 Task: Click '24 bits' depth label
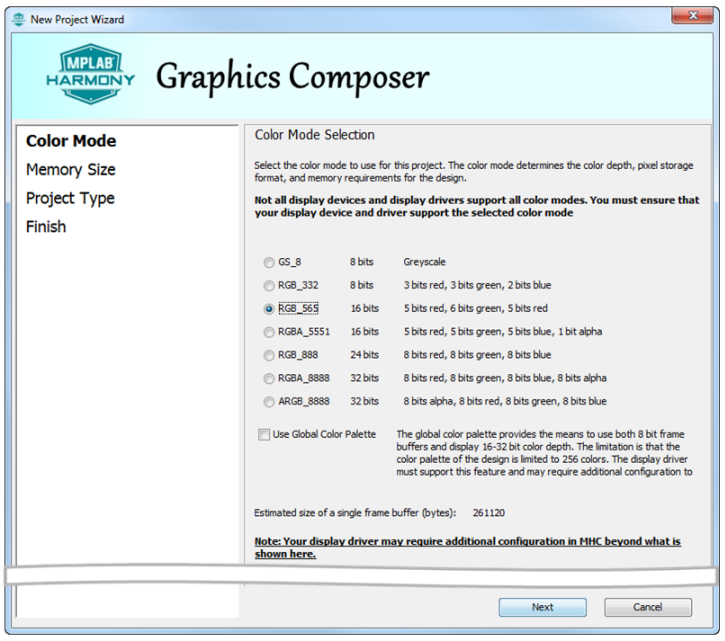(364, 355)
